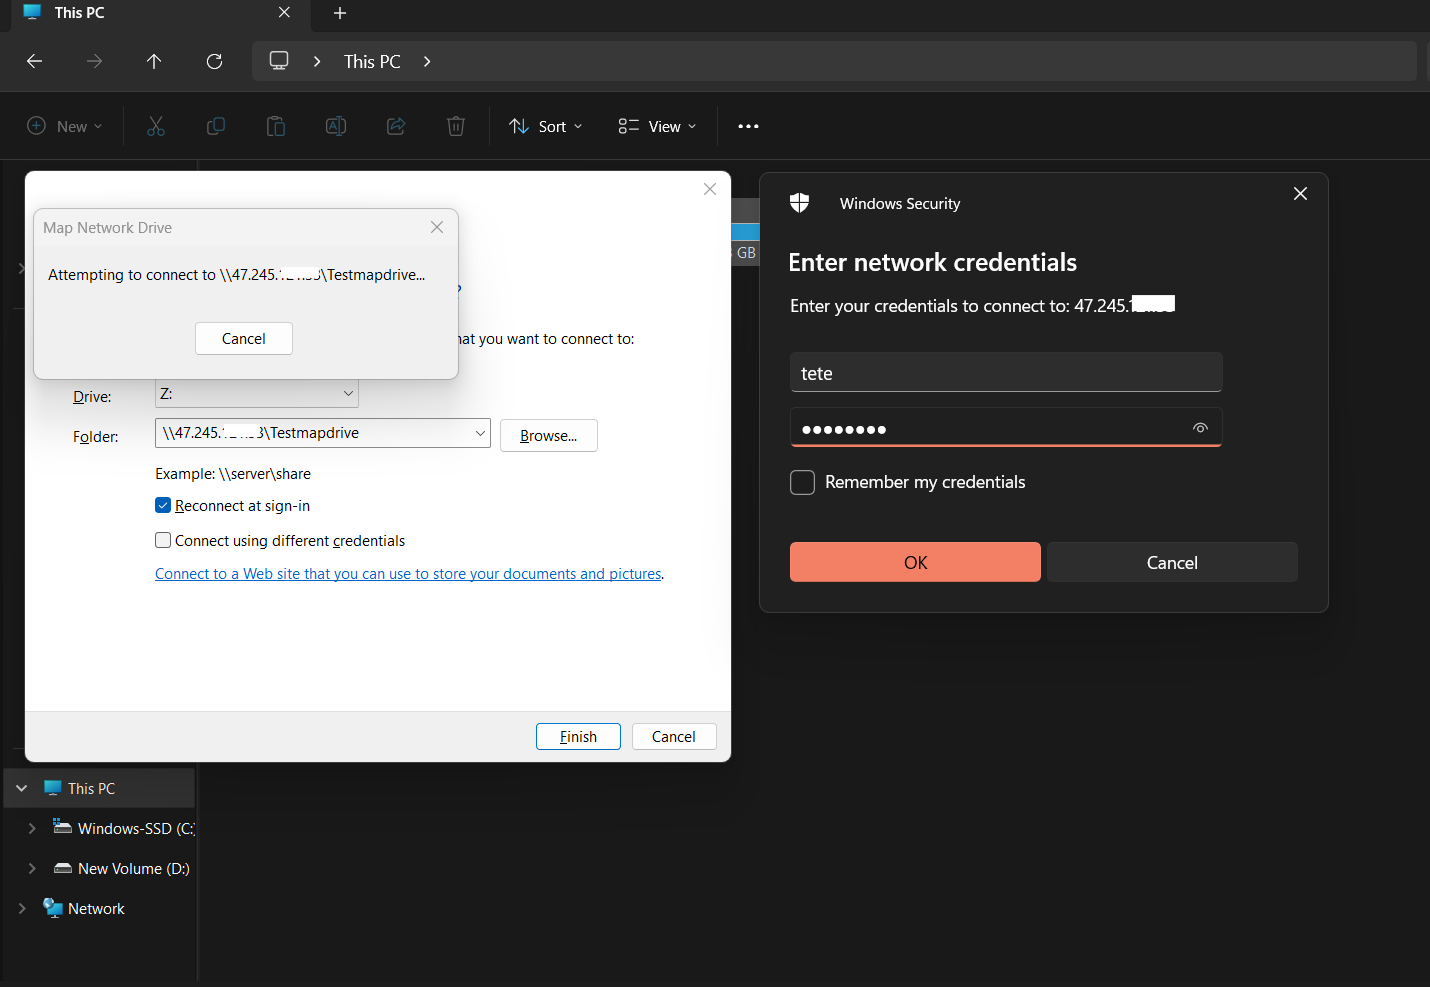Click the This PC icon in sidebar
This screenshot has height=987, width=1430.
(53, 788)
